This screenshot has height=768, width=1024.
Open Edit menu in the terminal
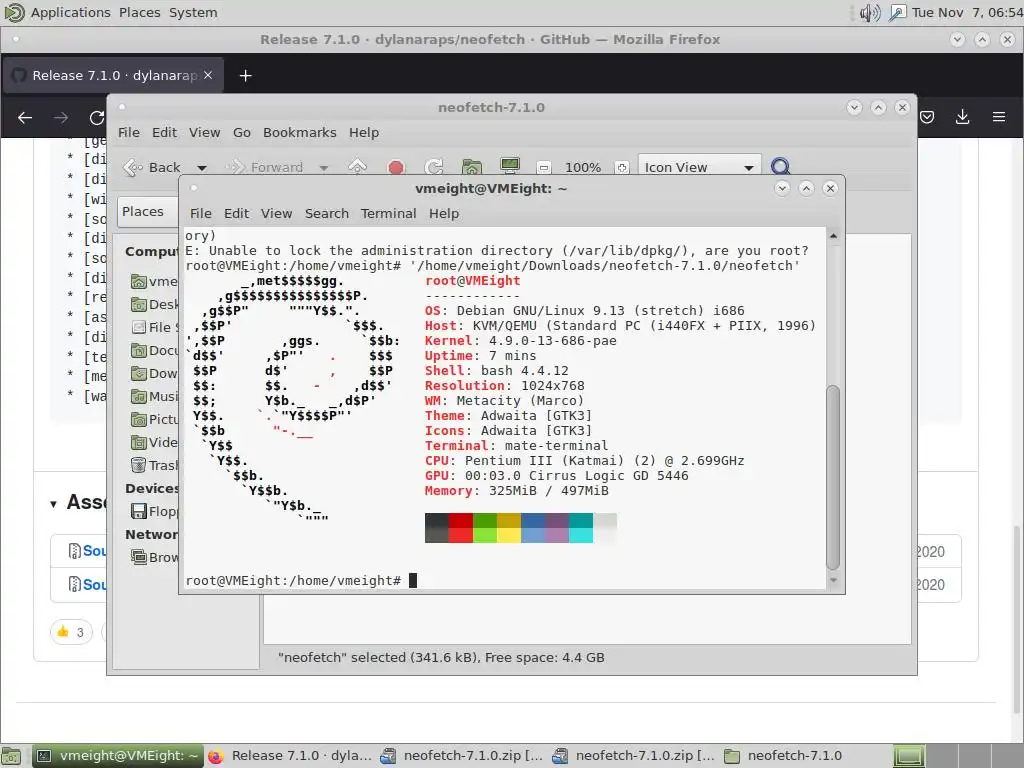(x=236, y=214)
